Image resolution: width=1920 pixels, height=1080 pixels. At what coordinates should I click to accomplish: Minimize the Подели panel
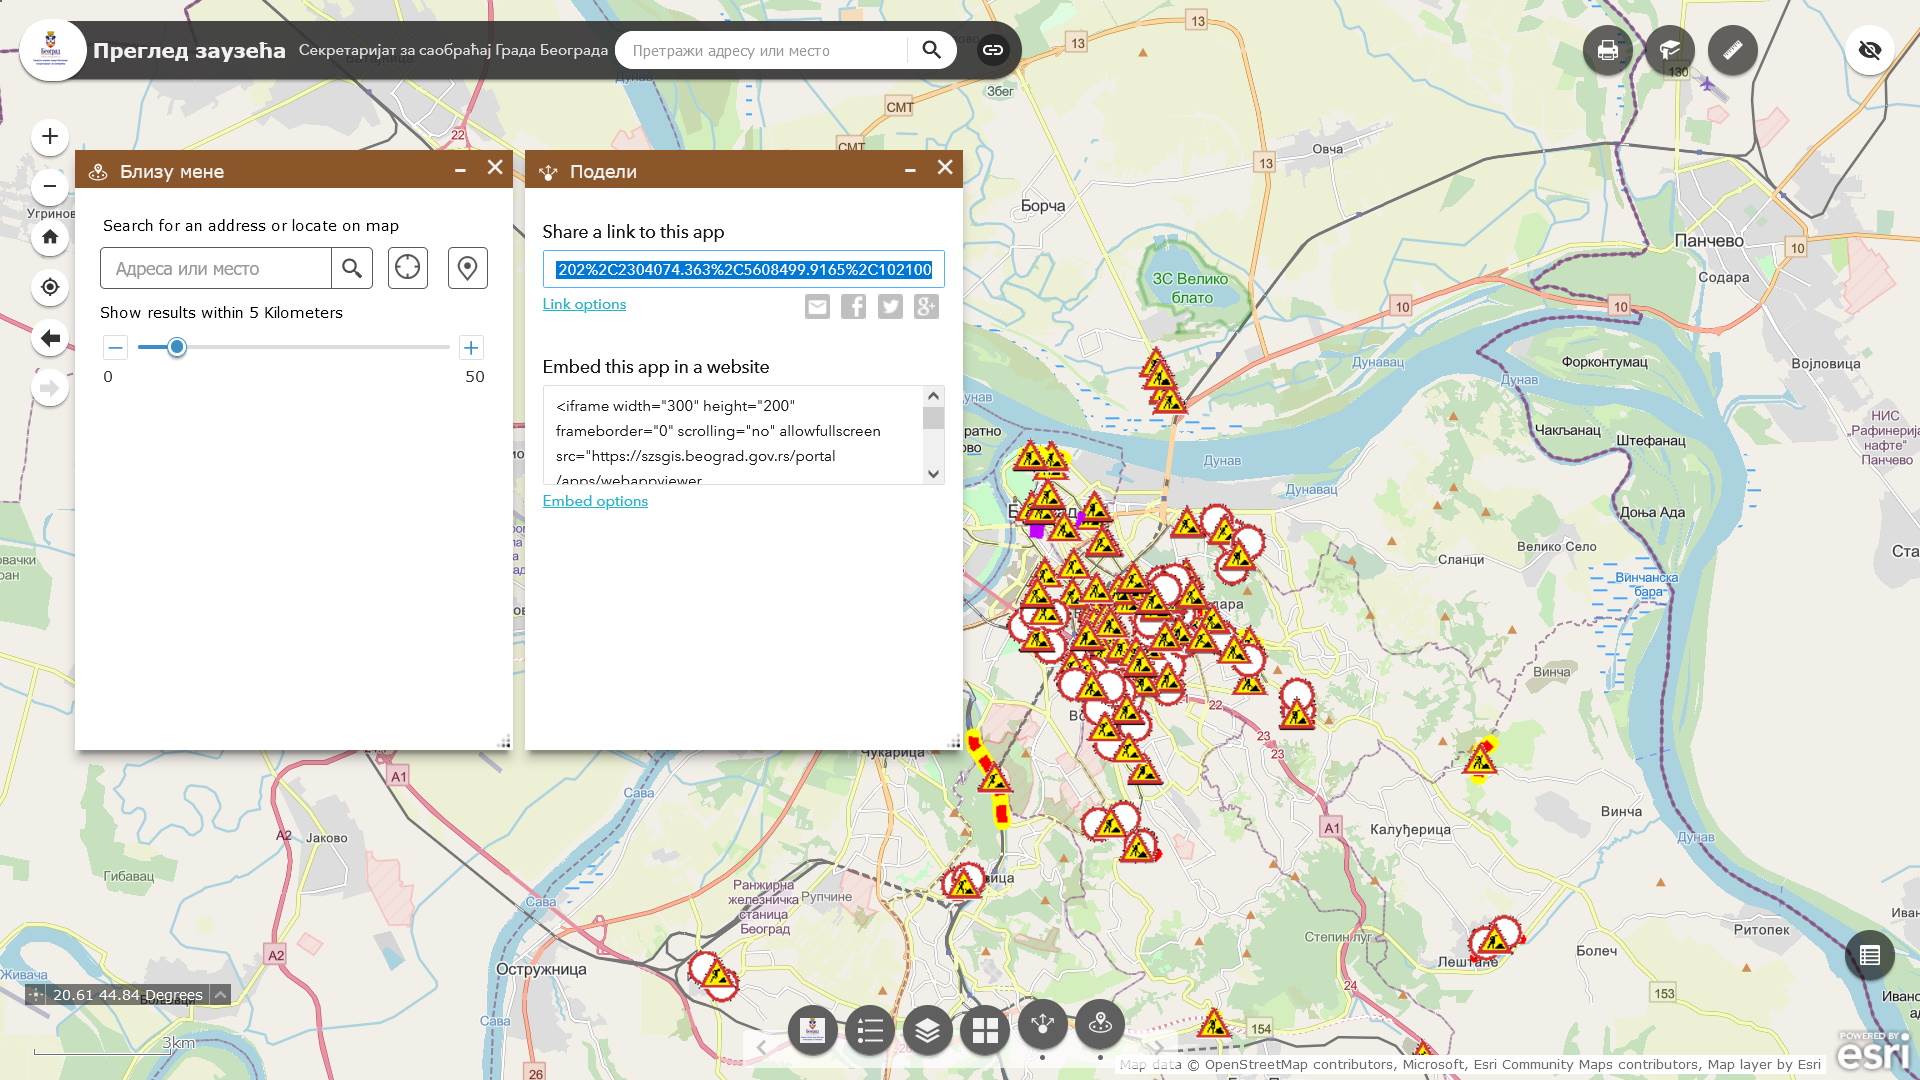(909, 170)
